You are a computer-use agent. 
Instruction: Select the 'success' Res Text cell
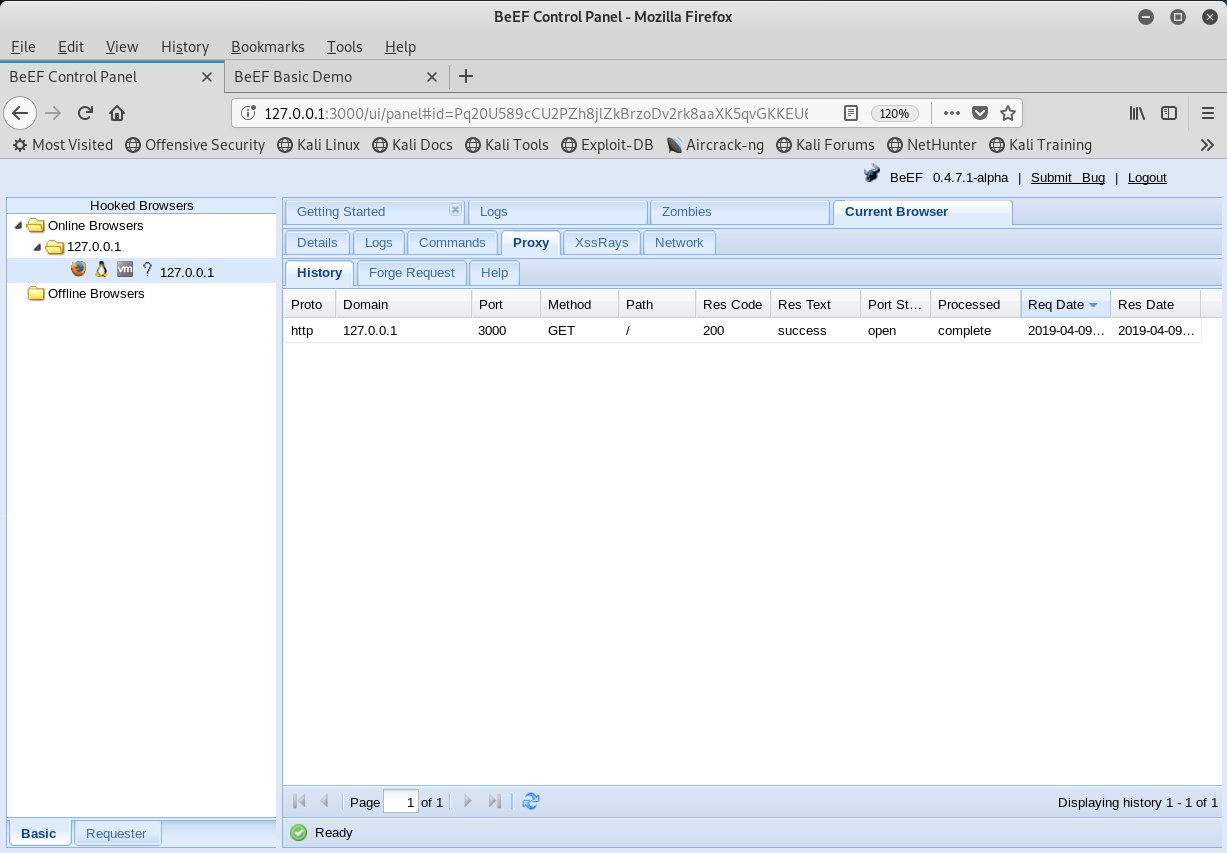pos(815,331)
